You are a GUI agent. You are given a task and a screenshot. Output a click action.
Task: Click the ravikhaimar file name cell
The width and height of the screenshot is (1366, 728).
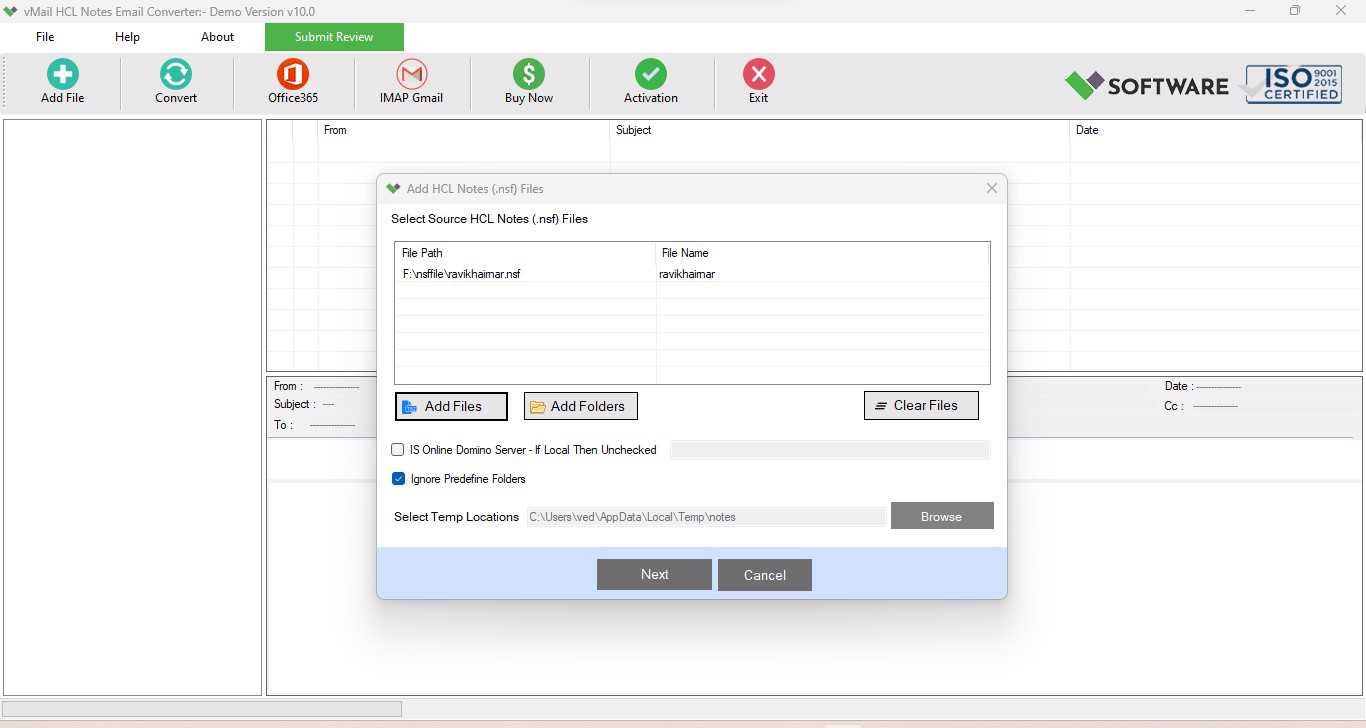point(686,274)
